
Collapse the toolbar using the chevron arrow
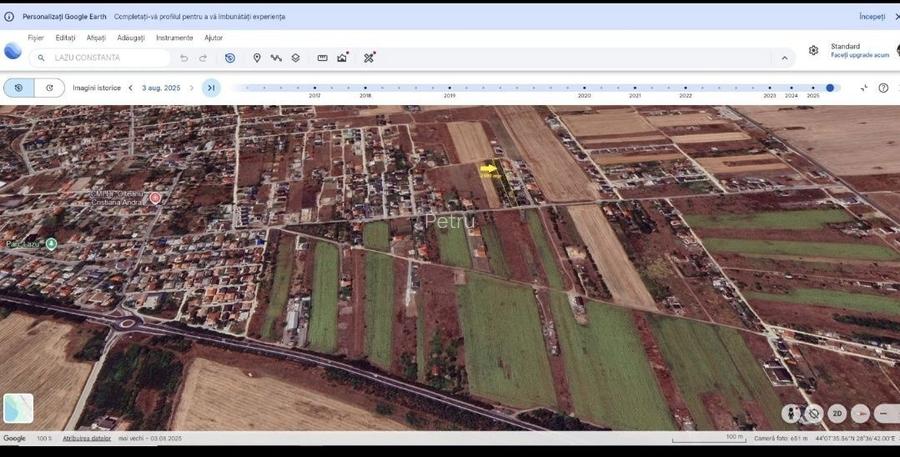785,58
